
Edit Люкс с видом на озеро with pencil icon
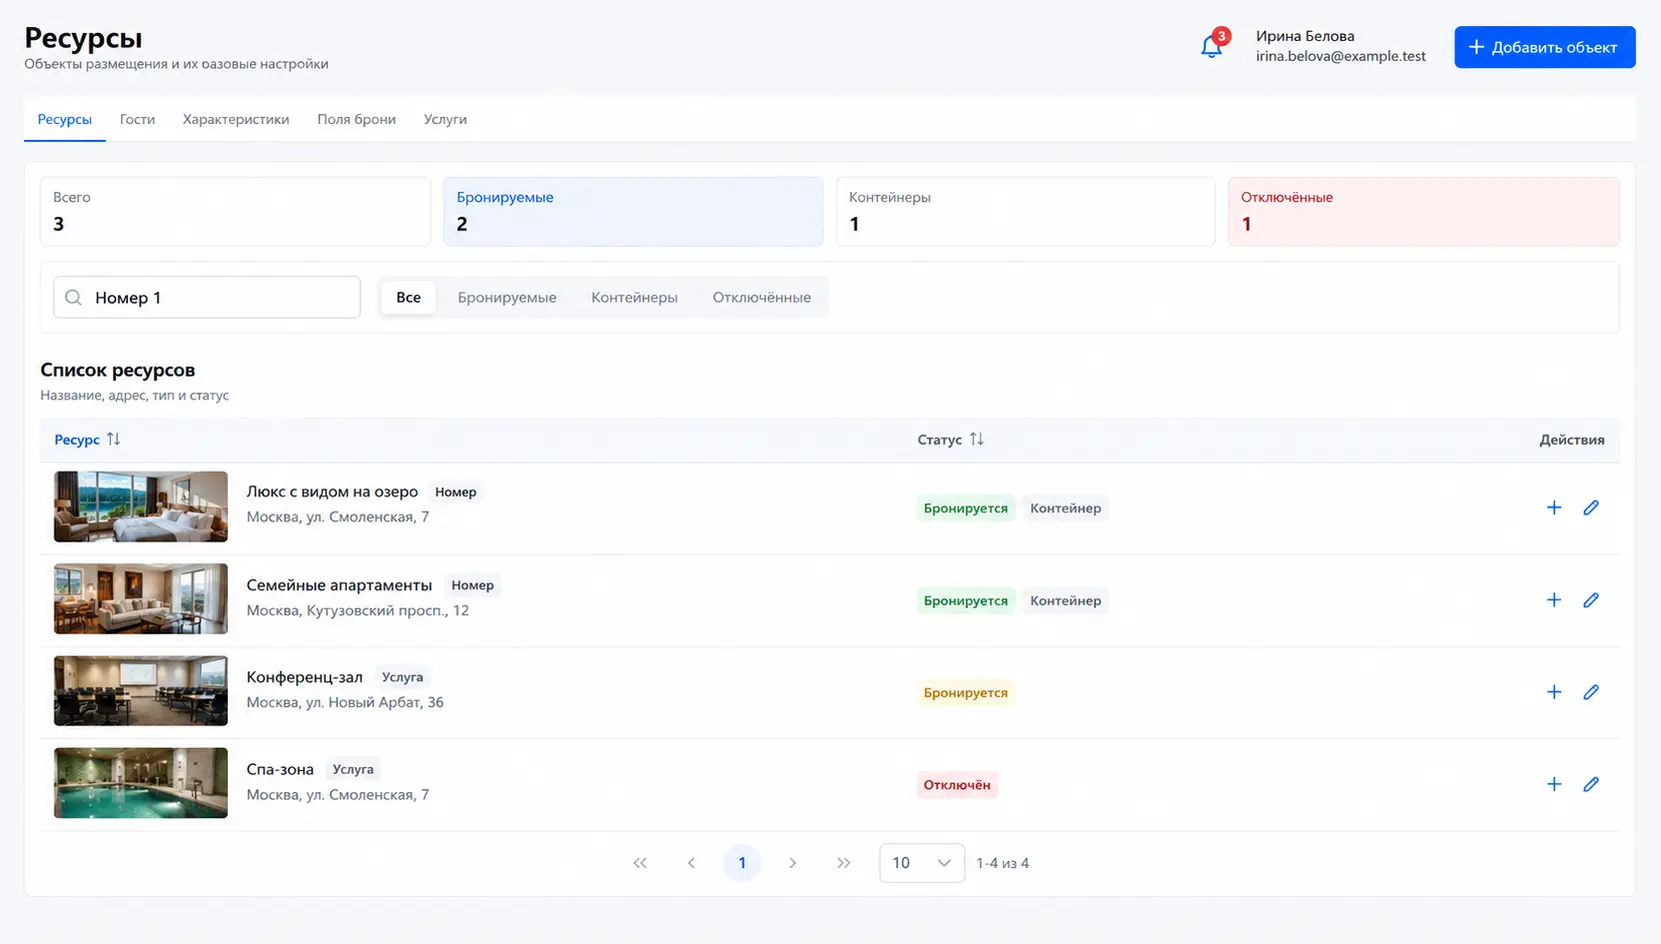1591,508
